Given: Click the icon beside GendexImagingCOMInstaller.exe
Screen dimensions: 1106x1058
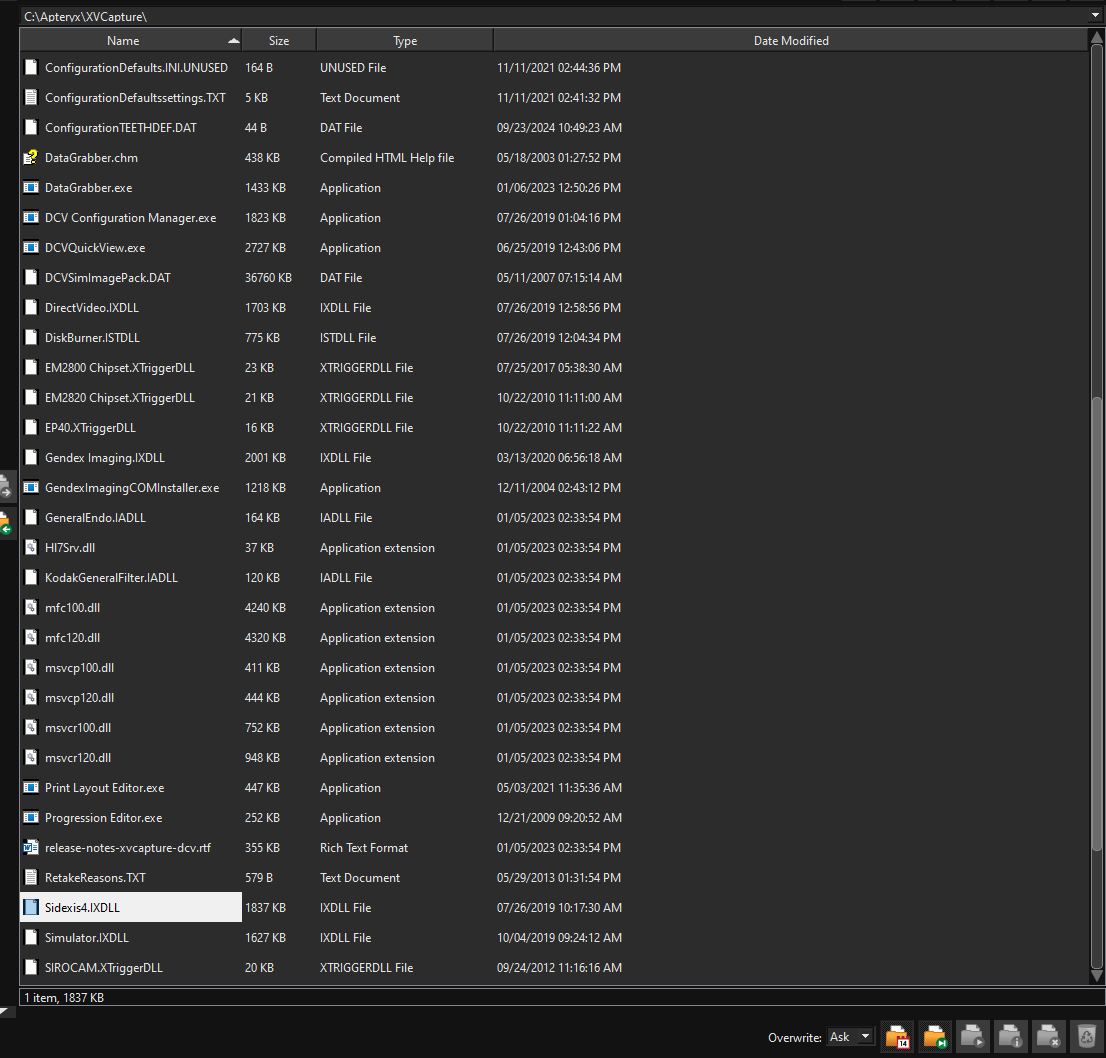Looking at the screenshot, I should click(30, 487).
